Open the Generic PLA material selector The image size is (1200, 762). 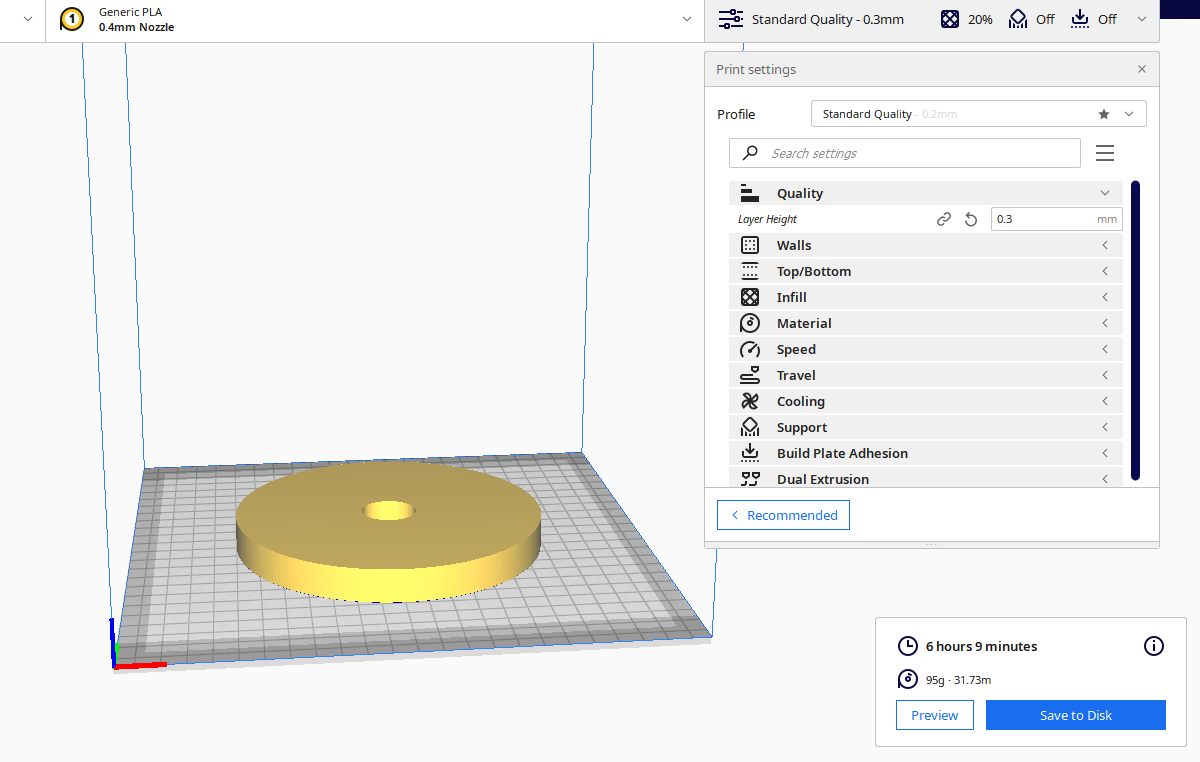[375, 20]
